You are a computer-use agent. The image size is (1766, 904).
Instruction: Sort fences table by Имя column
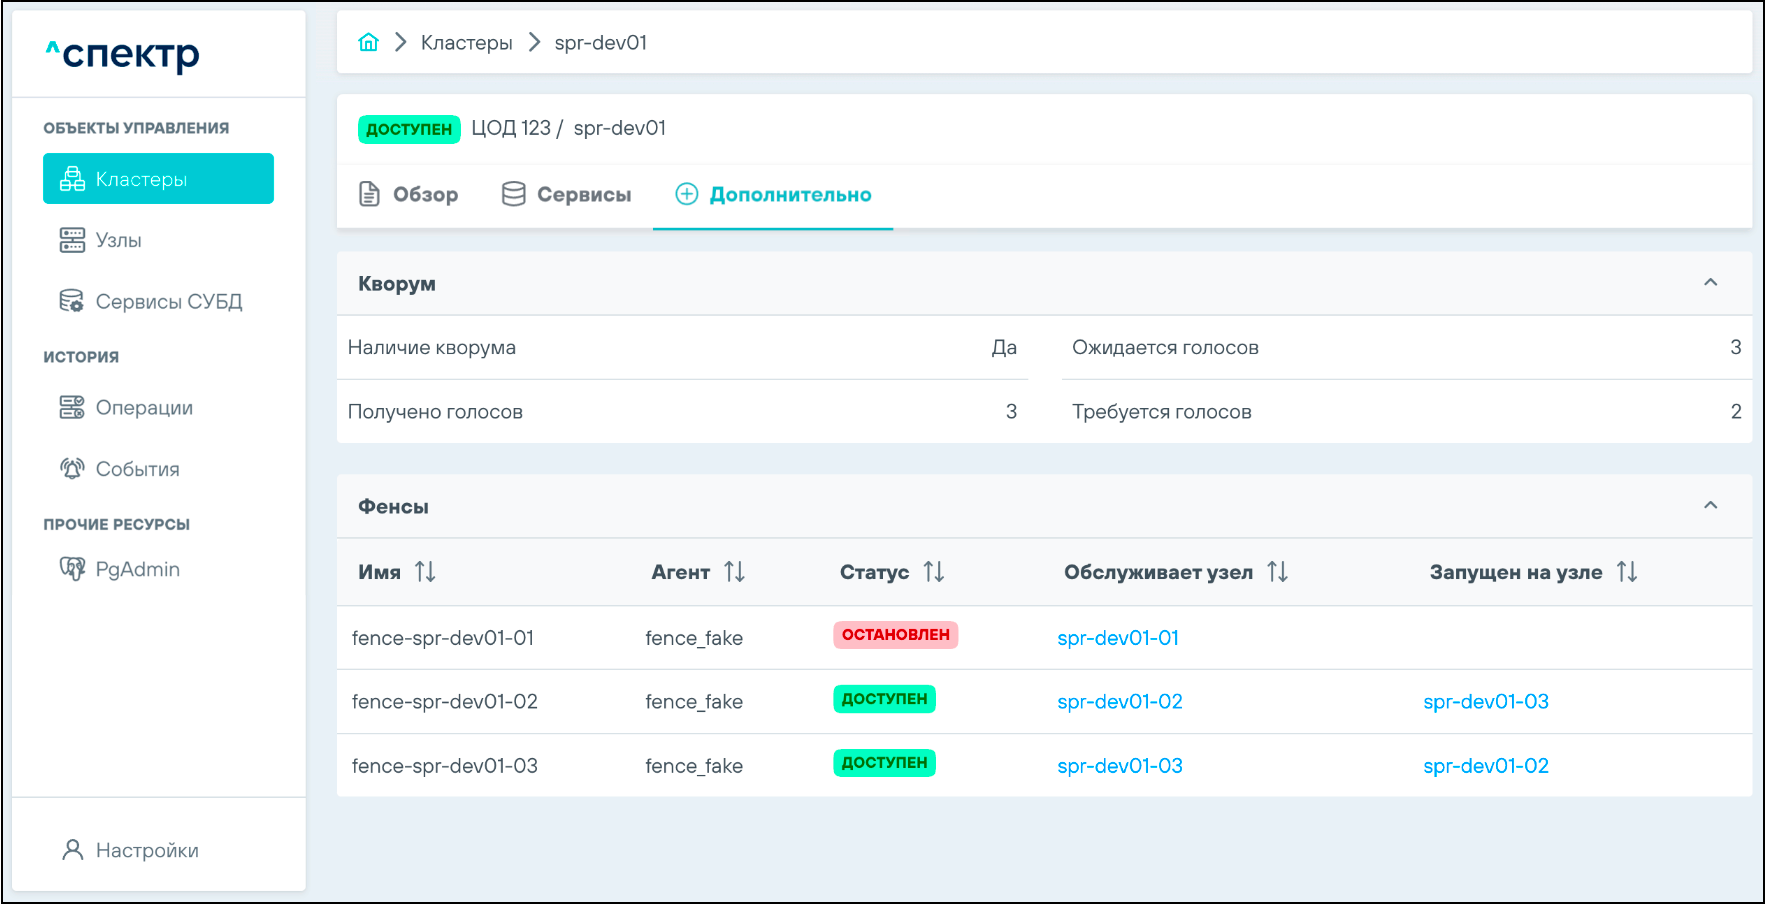point(425,572)
